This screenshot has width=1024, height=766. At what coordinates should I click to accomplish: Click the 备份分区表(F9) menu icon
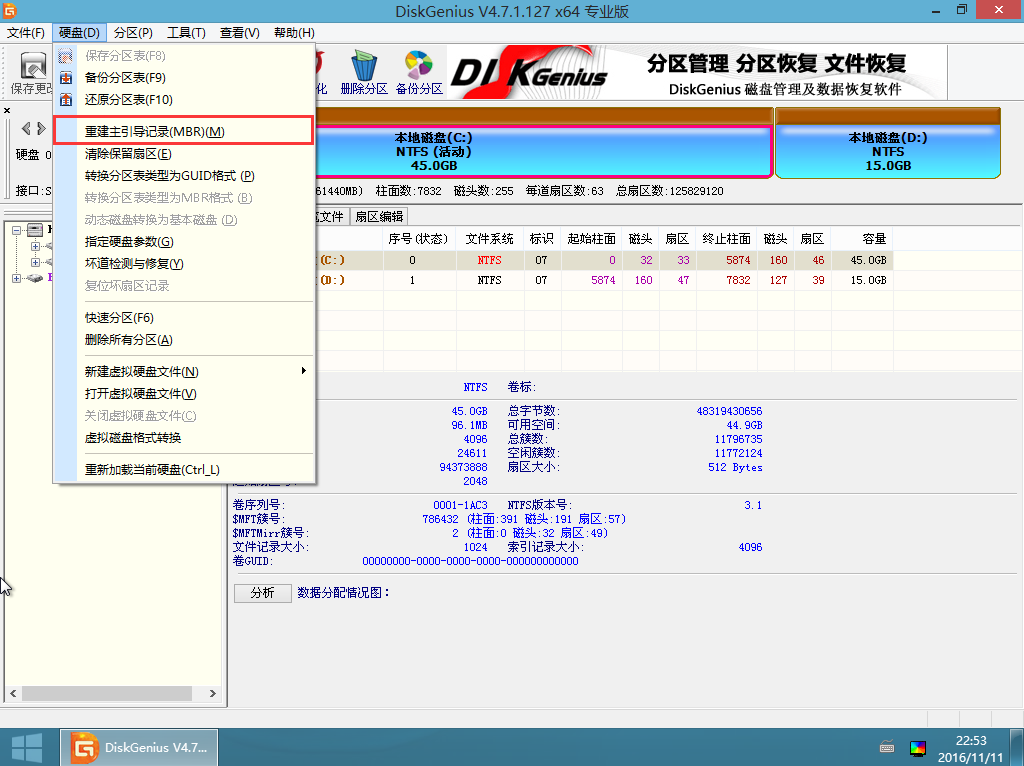(66, 78)
